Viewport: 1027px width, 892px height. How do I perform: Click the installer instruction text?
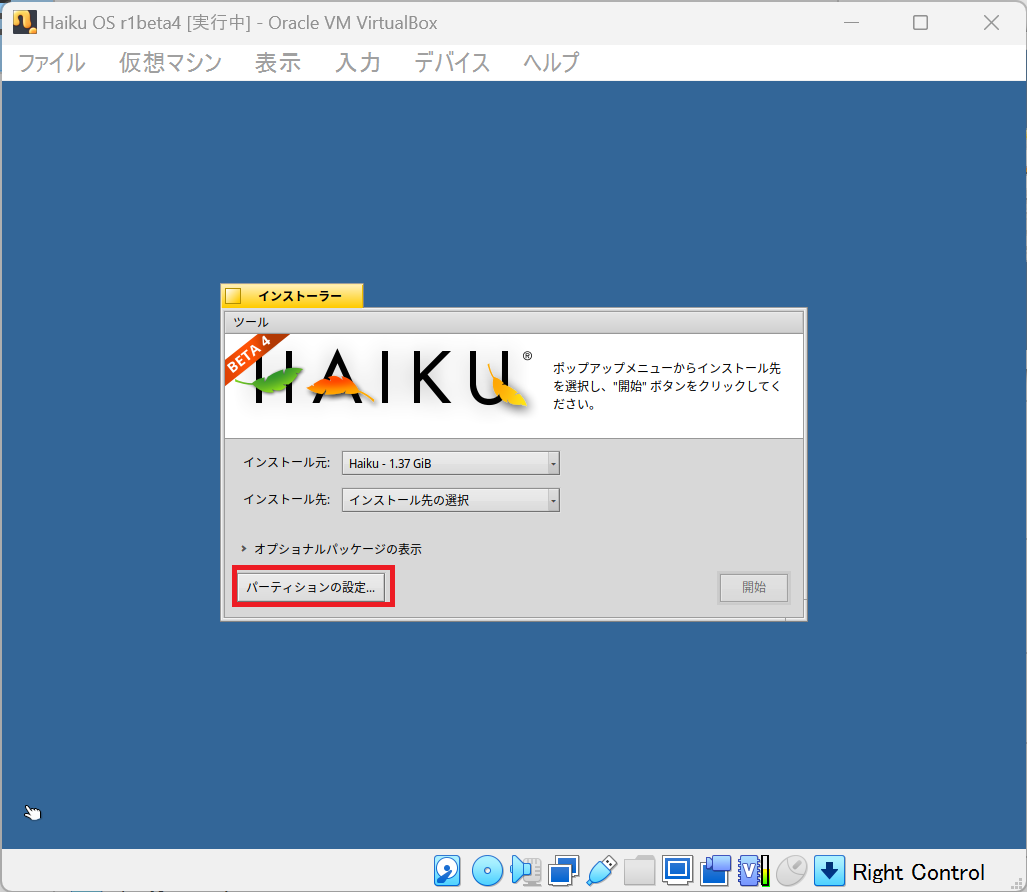667,386
